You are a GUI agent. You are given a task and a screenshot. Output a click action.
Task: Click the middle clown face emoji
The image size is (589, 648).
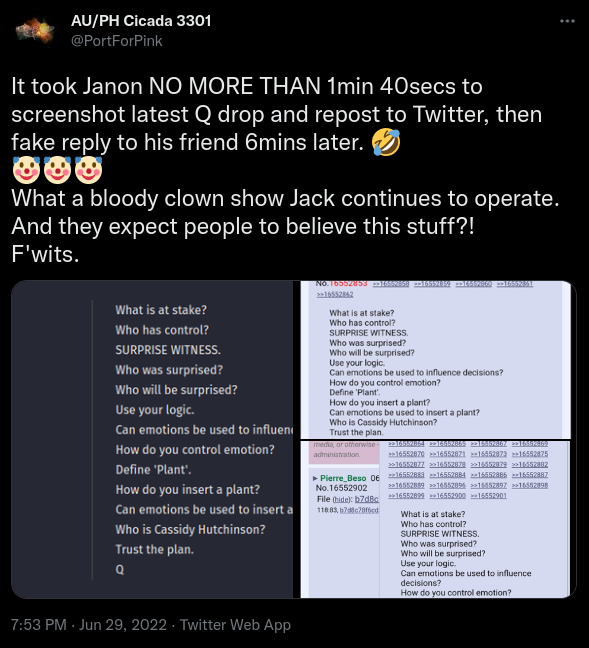pyautogui.click(x=57, y=170)
